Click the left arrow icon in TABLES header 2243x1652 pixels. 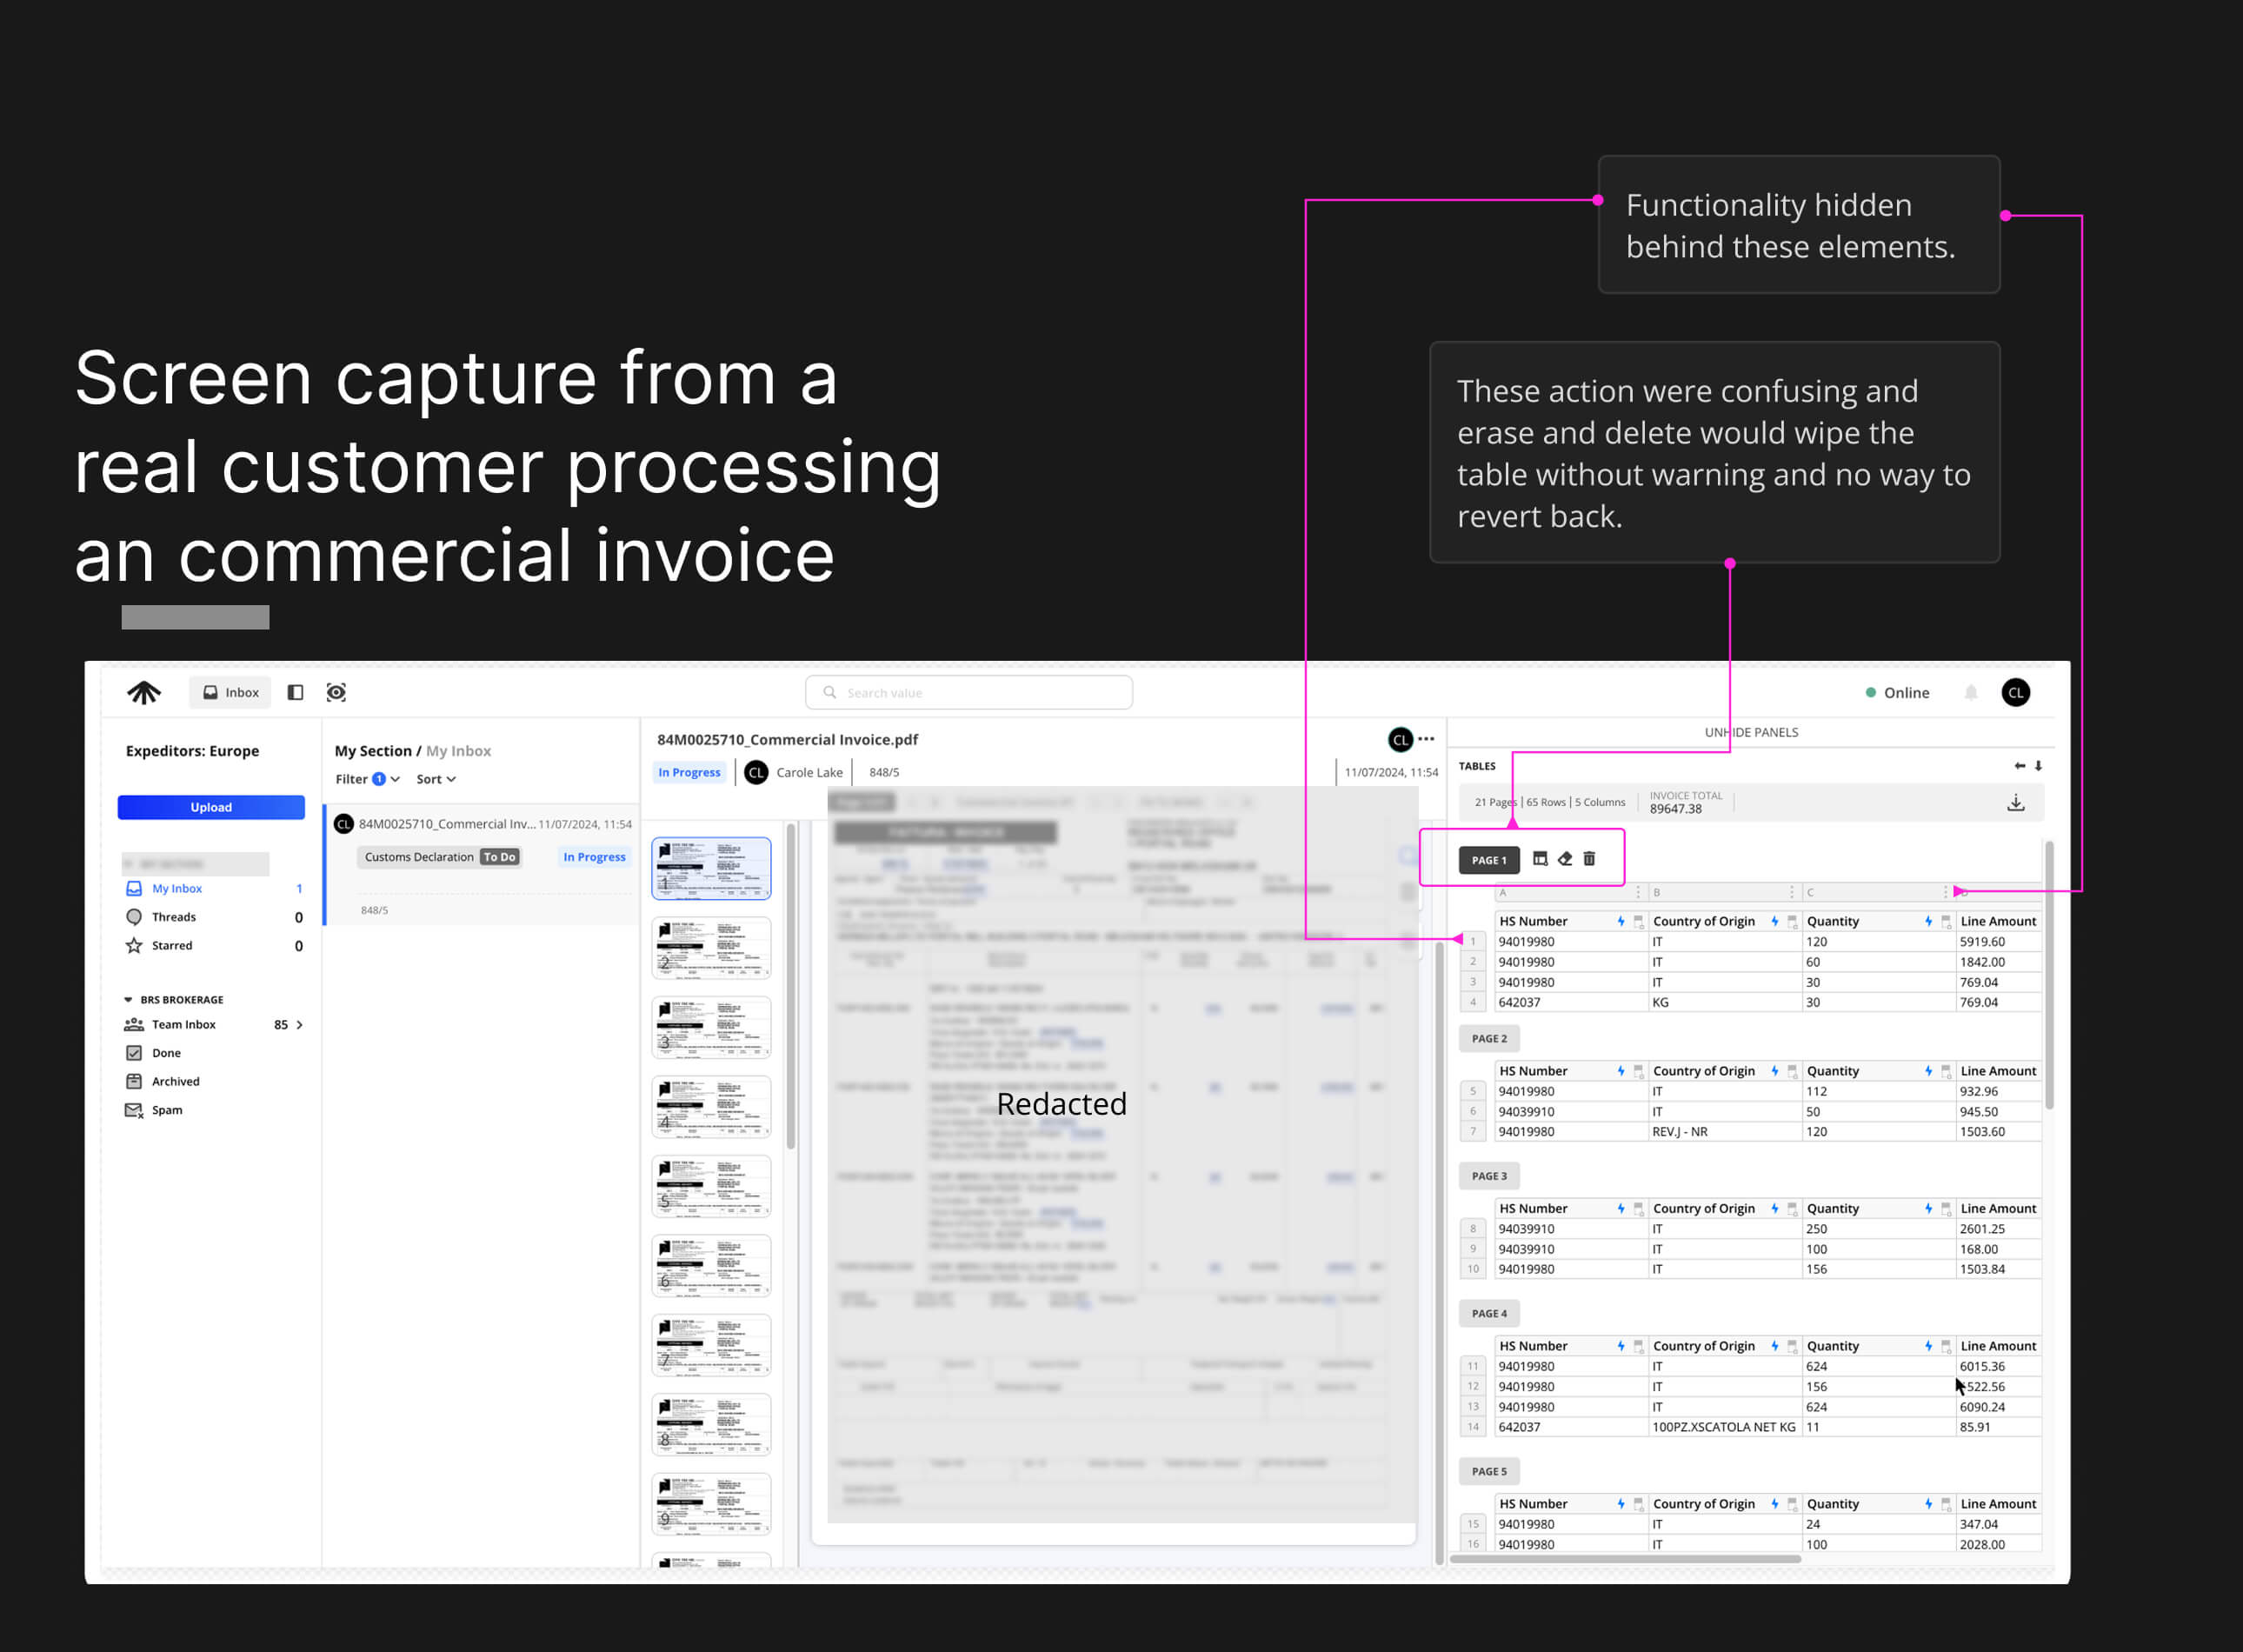pos(2019,766)
